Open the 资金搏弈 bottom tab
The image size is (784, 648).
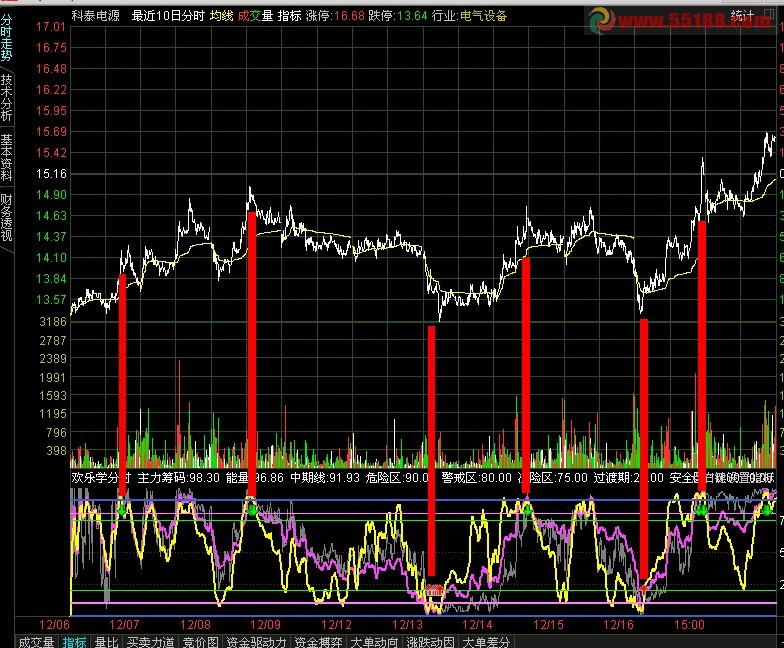(x=318, y=642)
